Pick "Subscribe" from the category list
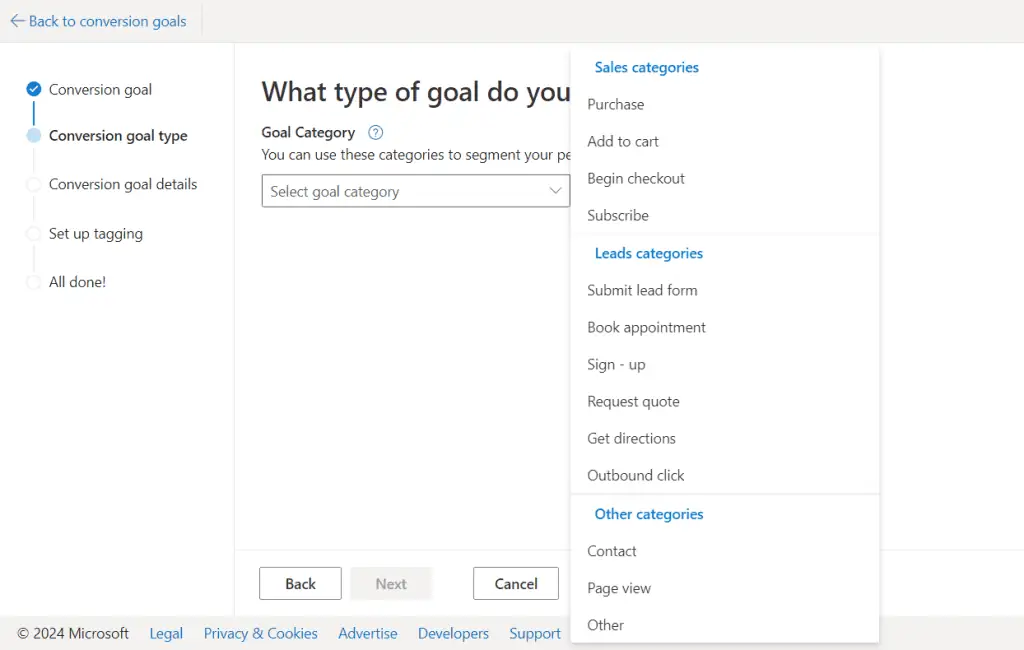This screenshot has width=1024, height=650. click(x=617, y=215)
